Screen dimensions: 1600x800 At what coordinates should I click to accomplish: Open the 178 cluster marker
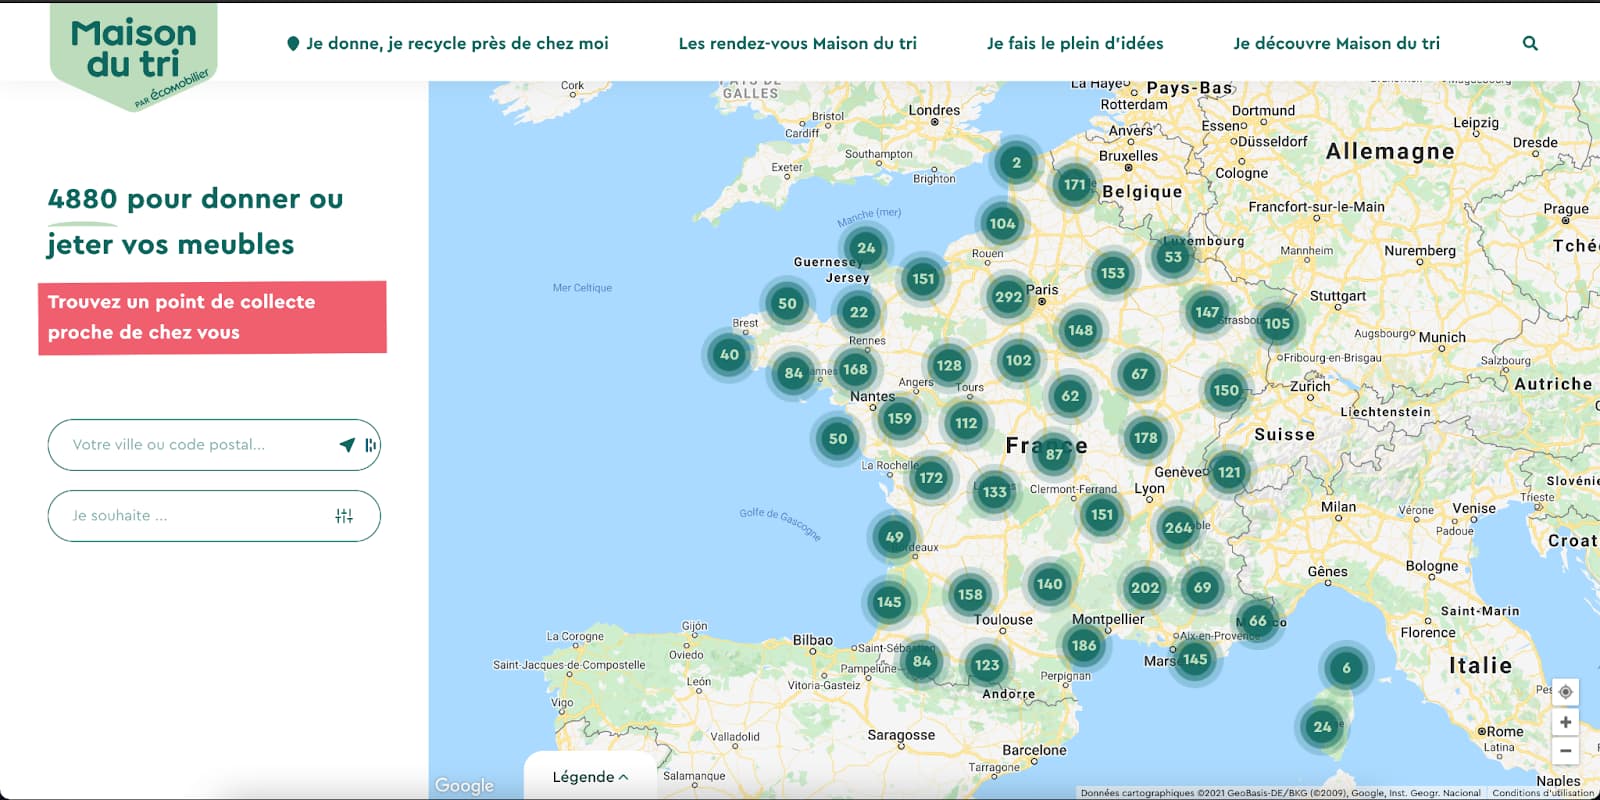(1145, 438)
